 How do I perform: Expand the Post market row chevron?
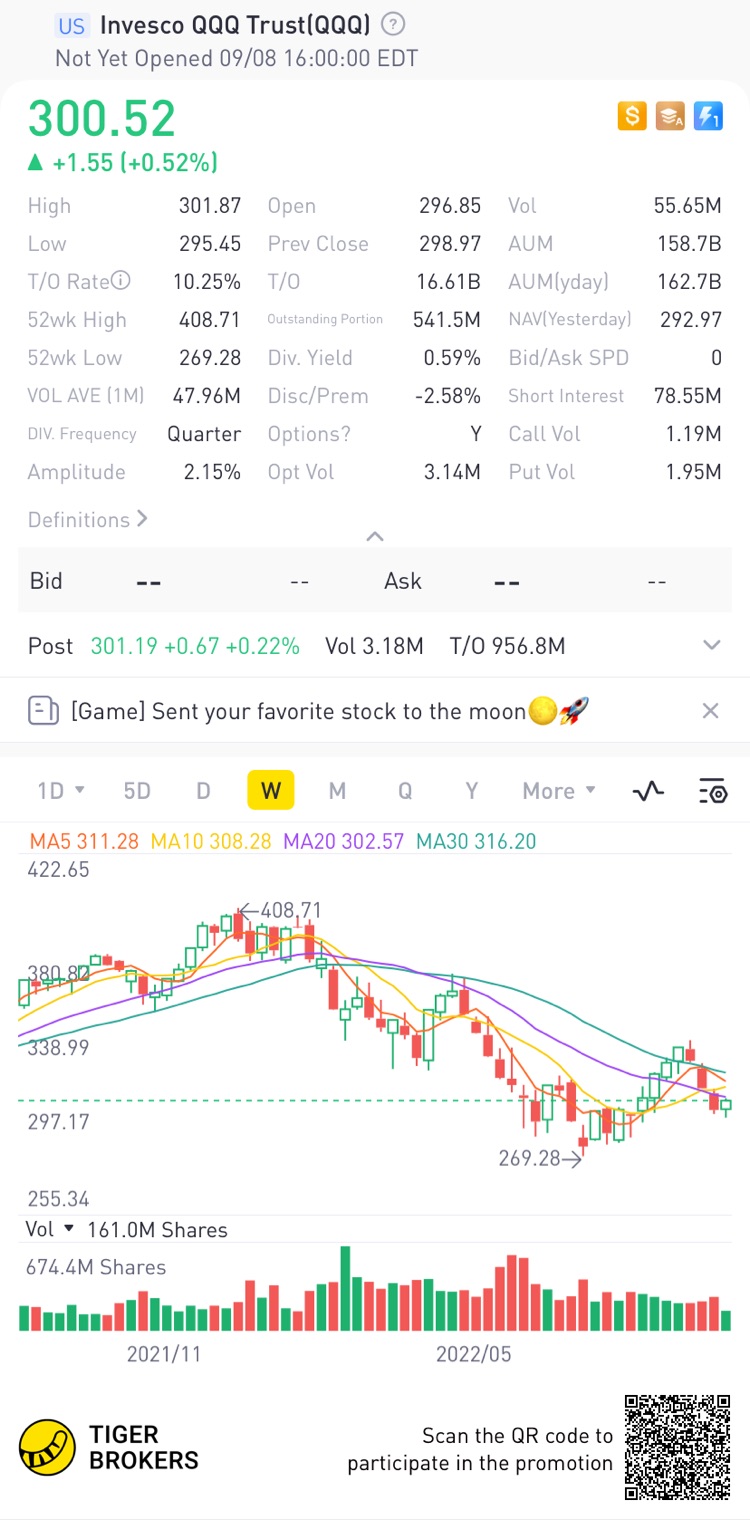coord(712,645)
